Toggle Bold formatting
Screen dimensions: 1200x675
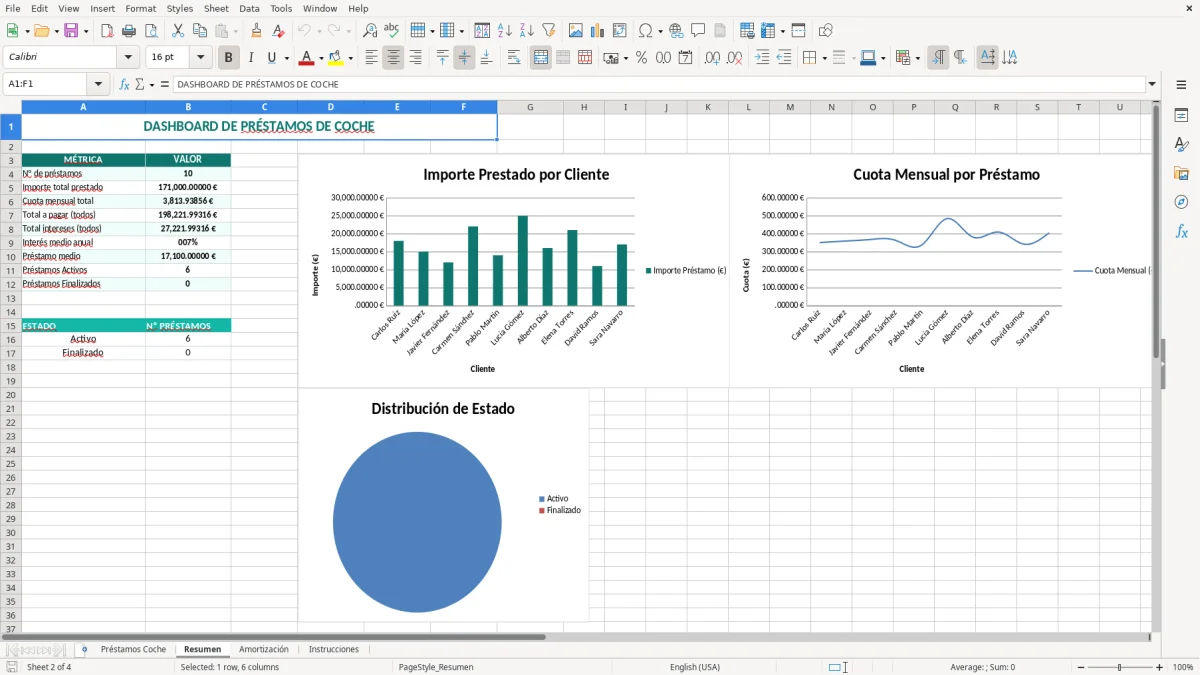click(x=228, y=58)
